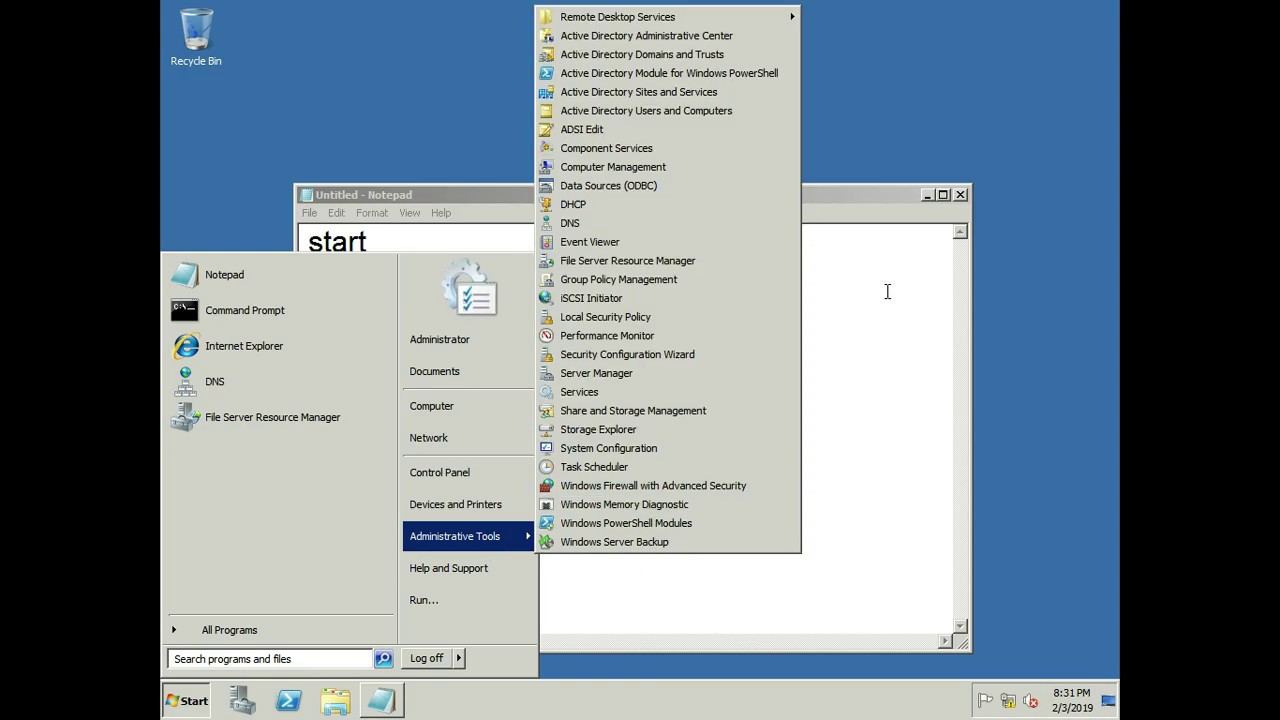1280x720 pixels.
Task: Click the Start button
Action: click(x=187, y=700)
